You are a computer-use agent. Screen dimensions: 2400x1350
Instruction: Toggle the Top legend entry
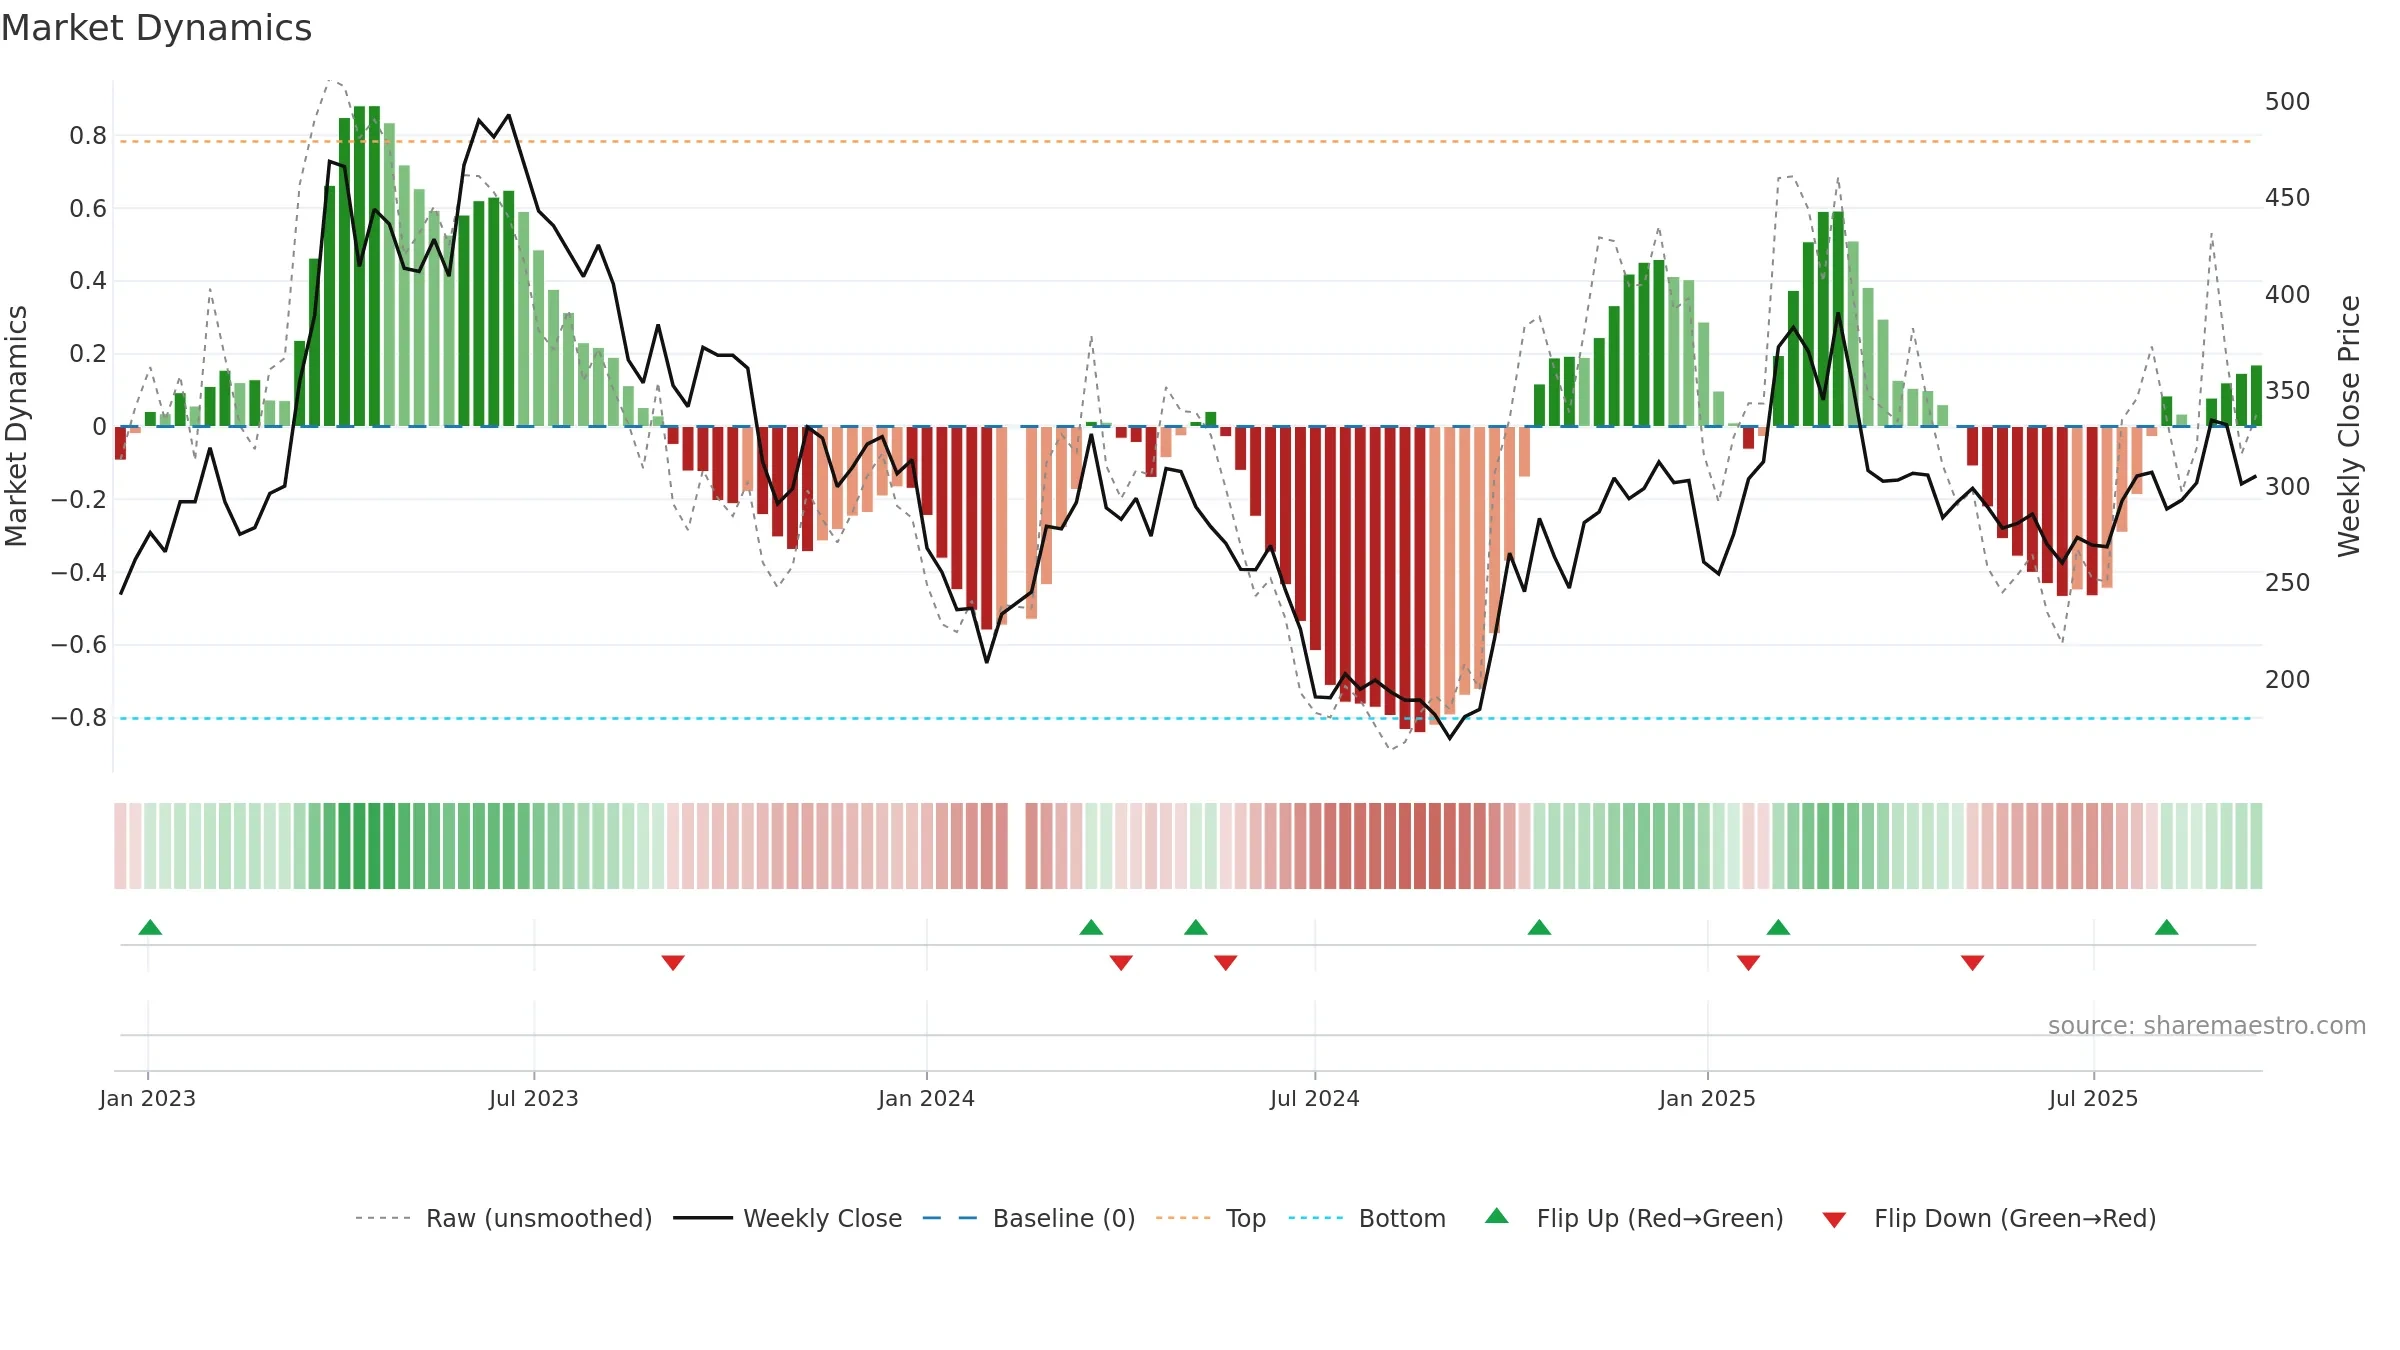click(1211, 1218)
